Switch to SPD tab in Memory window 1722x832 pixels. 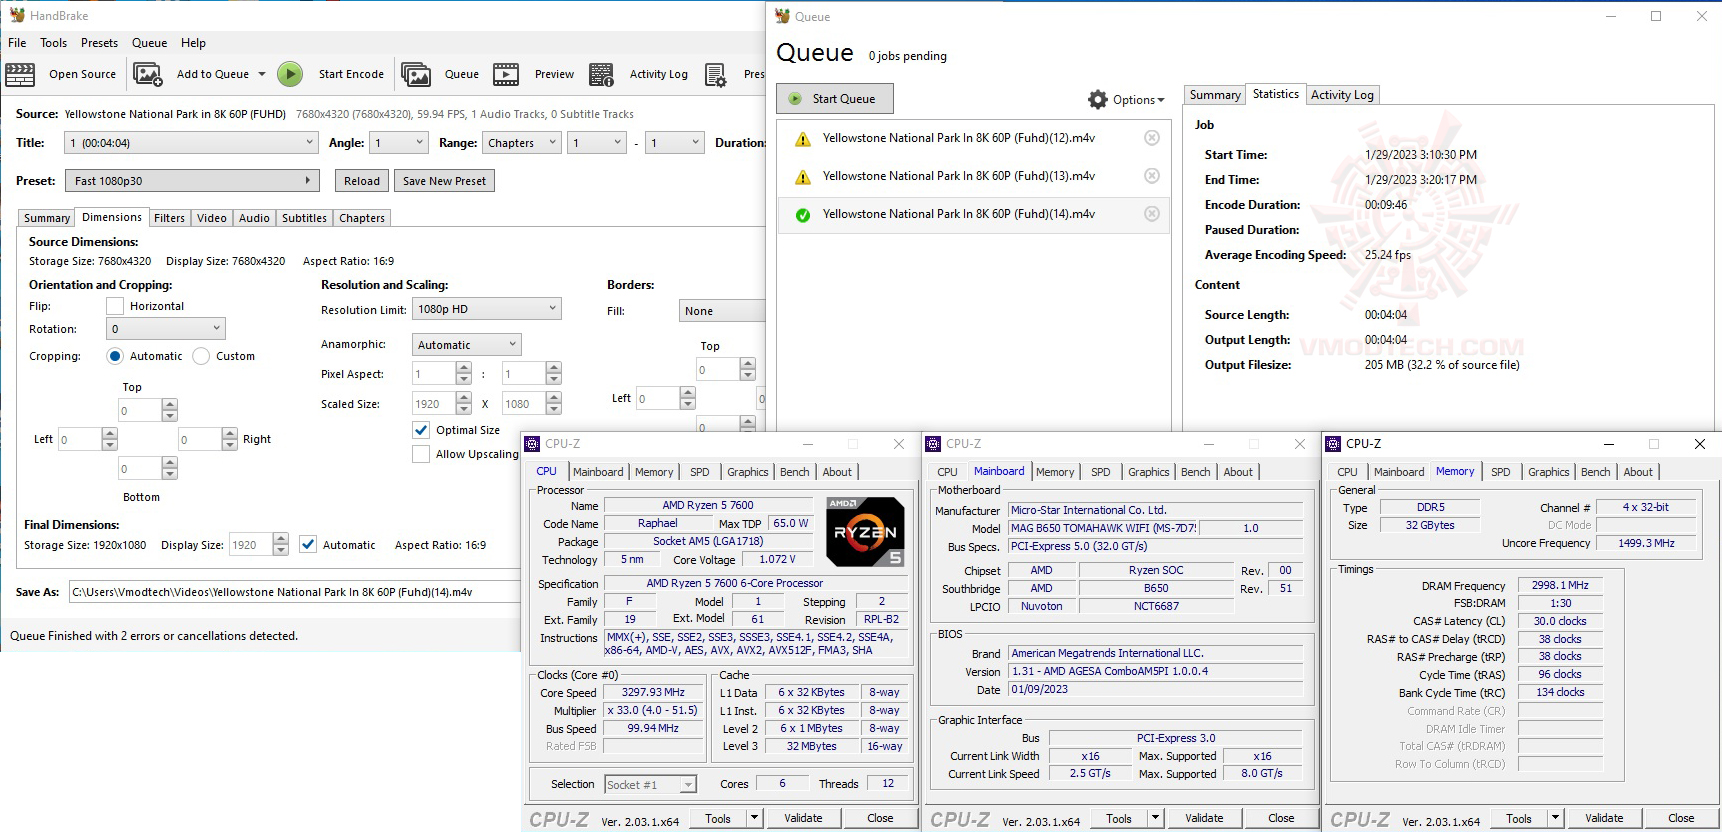[x=1501, y=472]
